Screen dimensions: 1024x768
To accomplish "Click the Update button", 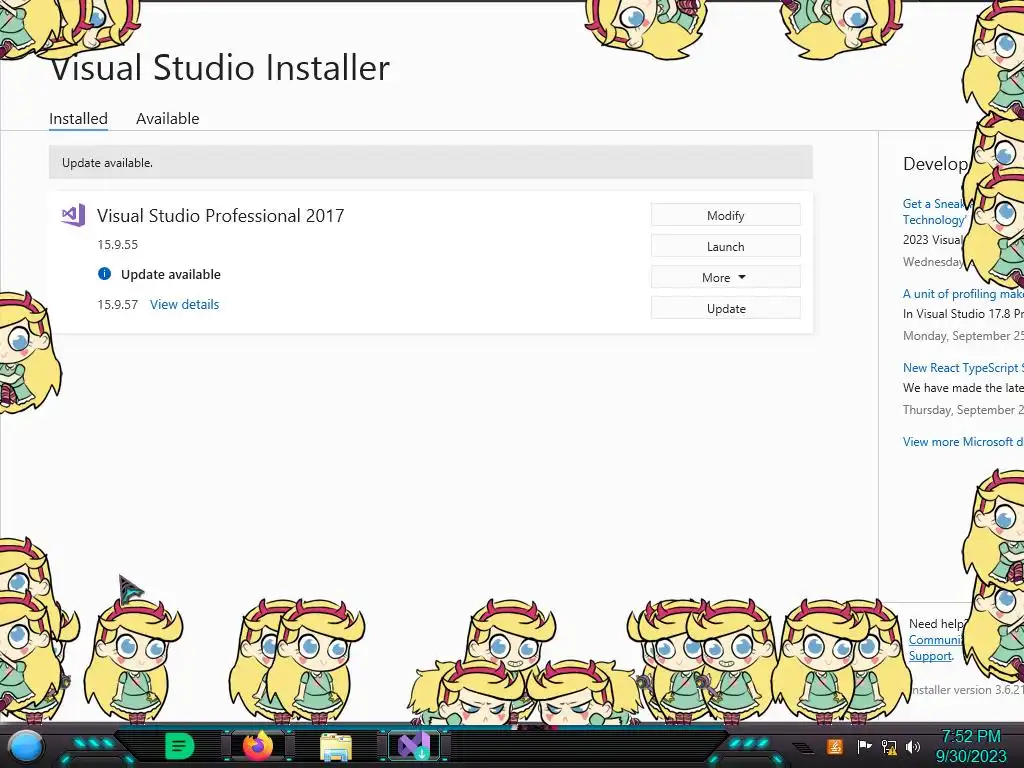I will (726, 309).
